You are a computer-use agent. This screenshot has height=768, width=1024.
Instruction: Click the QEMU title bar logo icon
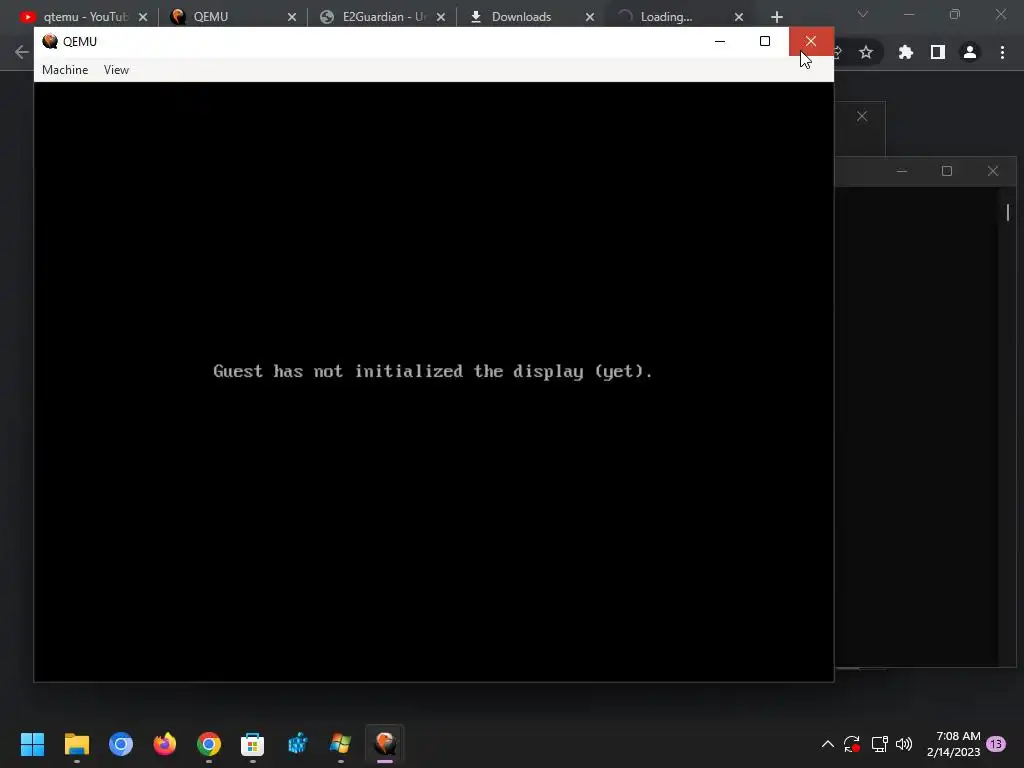pos(50,41)
